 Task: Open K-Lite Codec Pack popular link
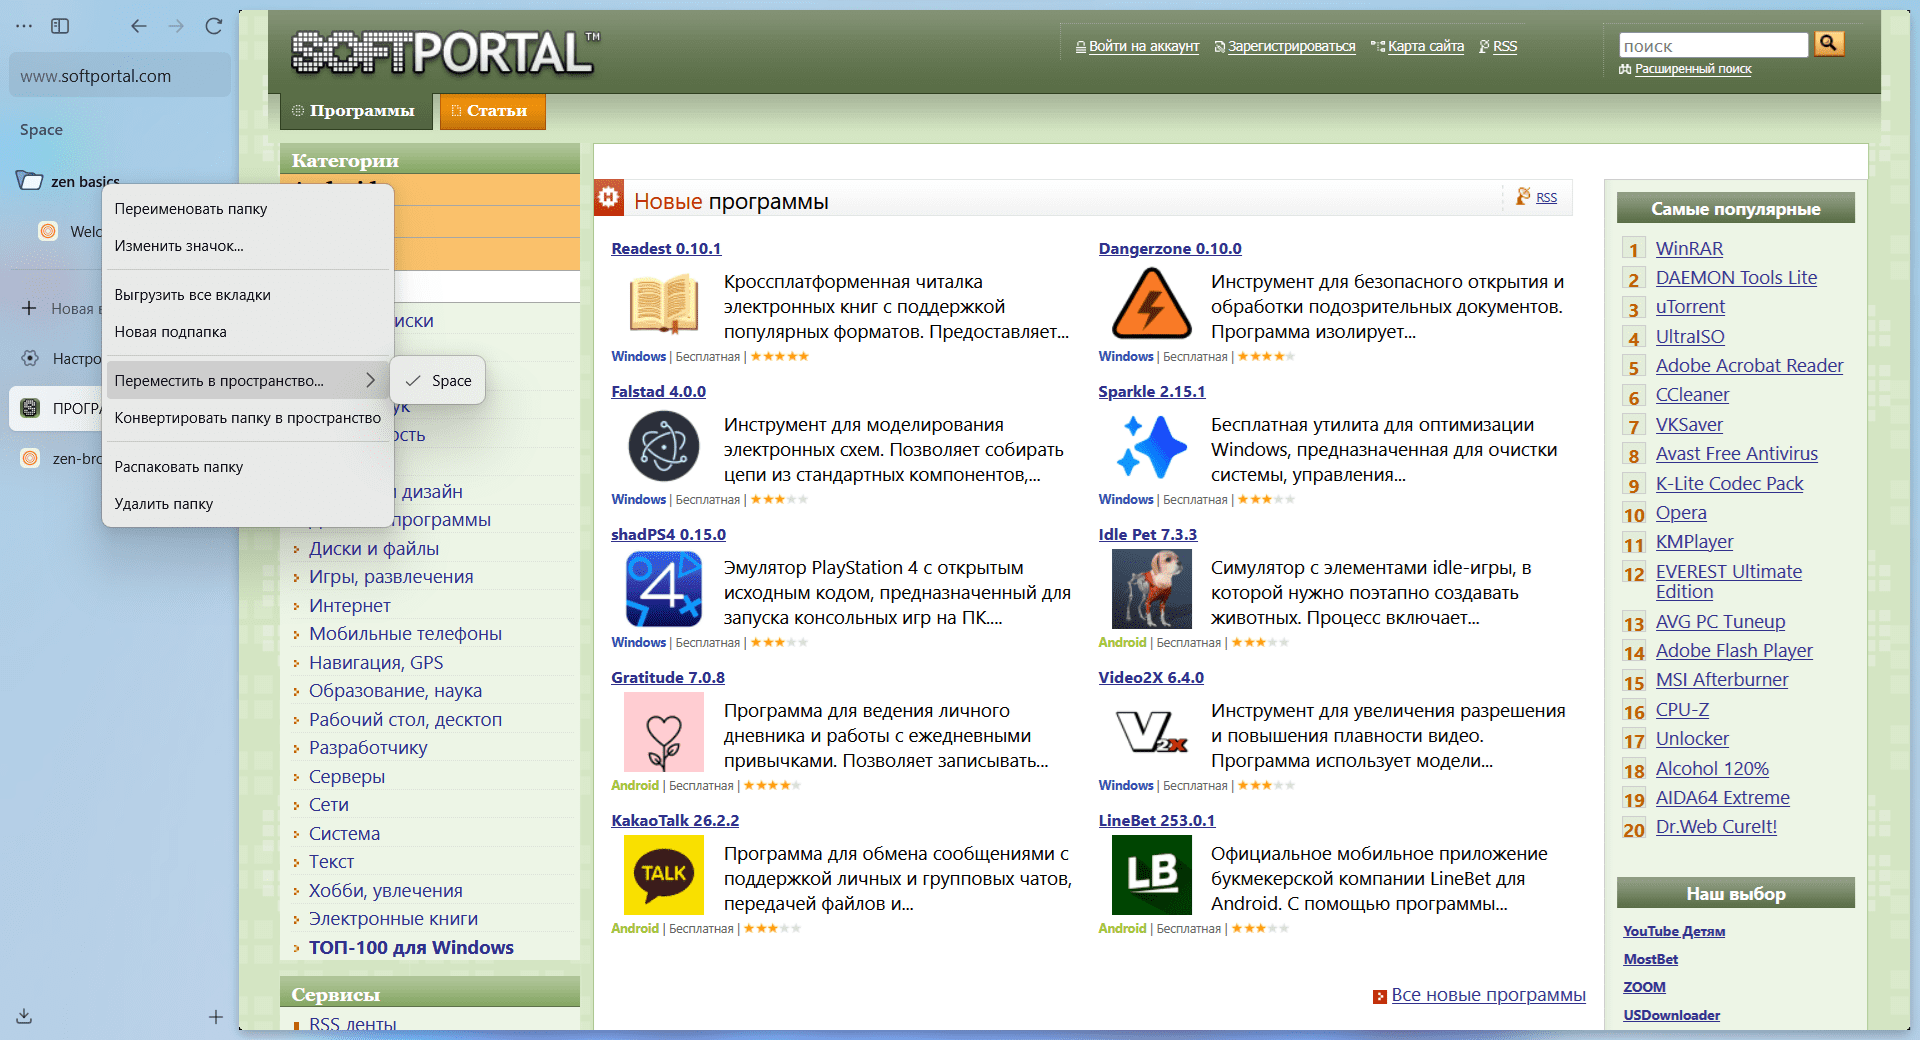[1729, 484]
